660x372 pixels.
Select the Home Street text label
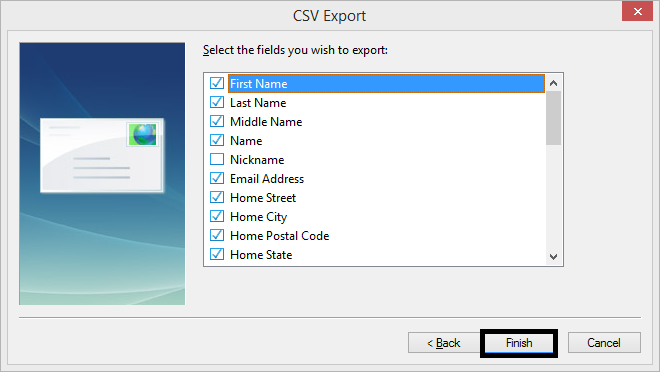click(263, 198)
